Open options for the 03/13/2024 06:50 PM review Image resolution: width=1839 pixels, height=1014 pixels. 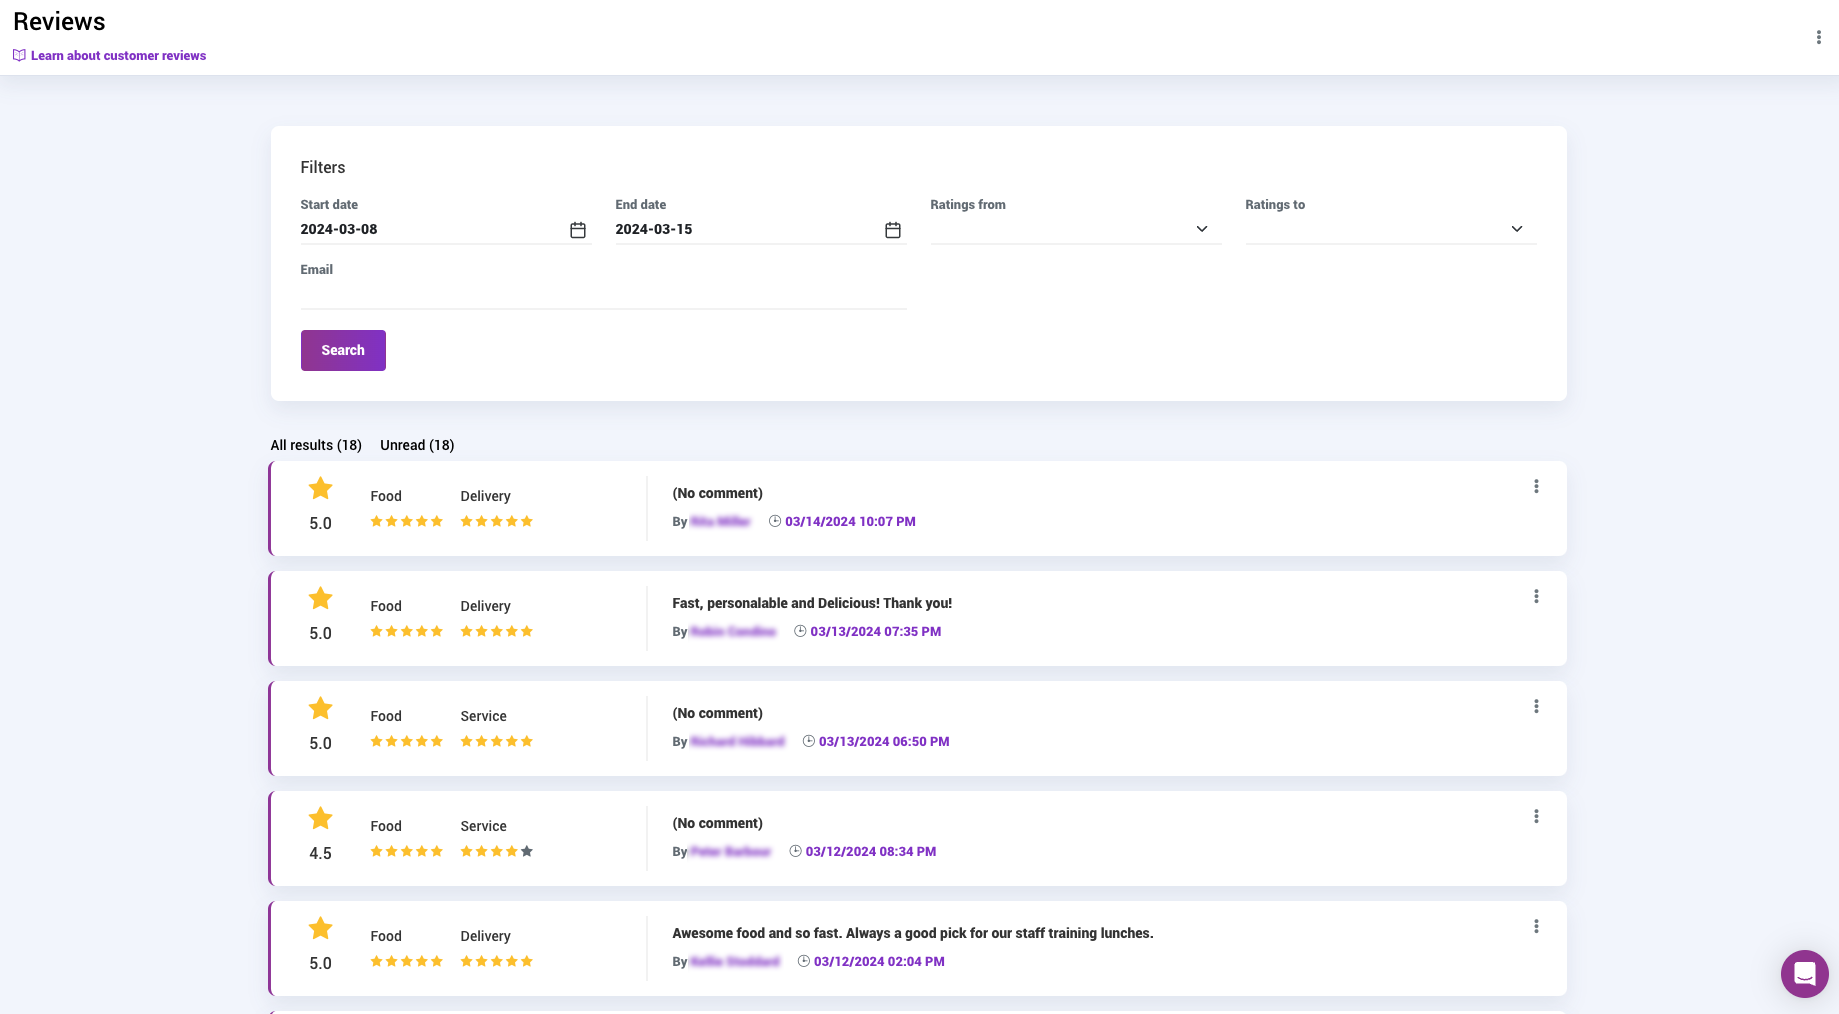coord(1536,707)
